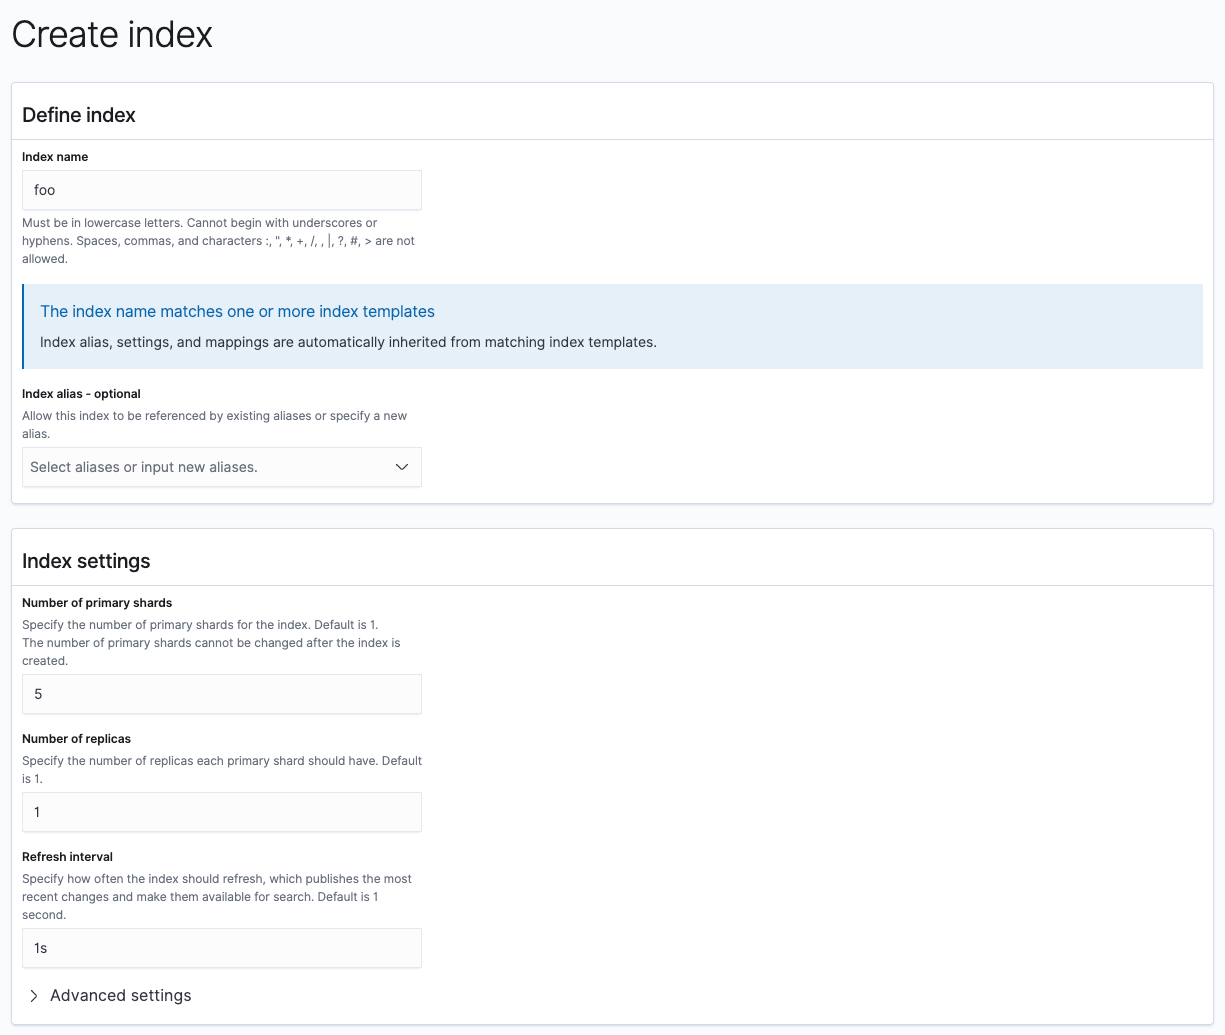
Task: Click the Advanced settings disclosure arrow
Action: (33, 995)
